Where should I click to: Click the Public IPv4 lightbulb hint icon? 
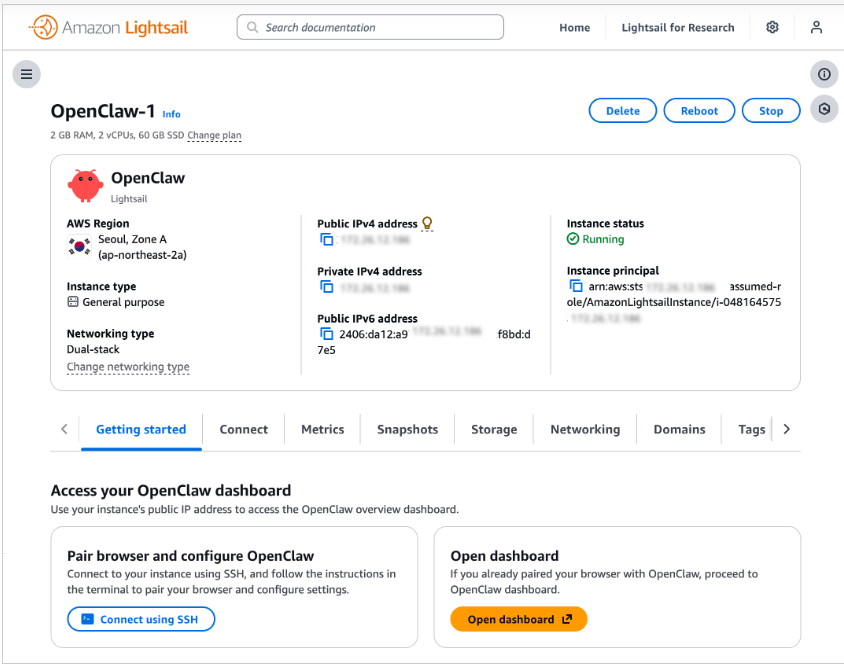click(x=428, y=224)
